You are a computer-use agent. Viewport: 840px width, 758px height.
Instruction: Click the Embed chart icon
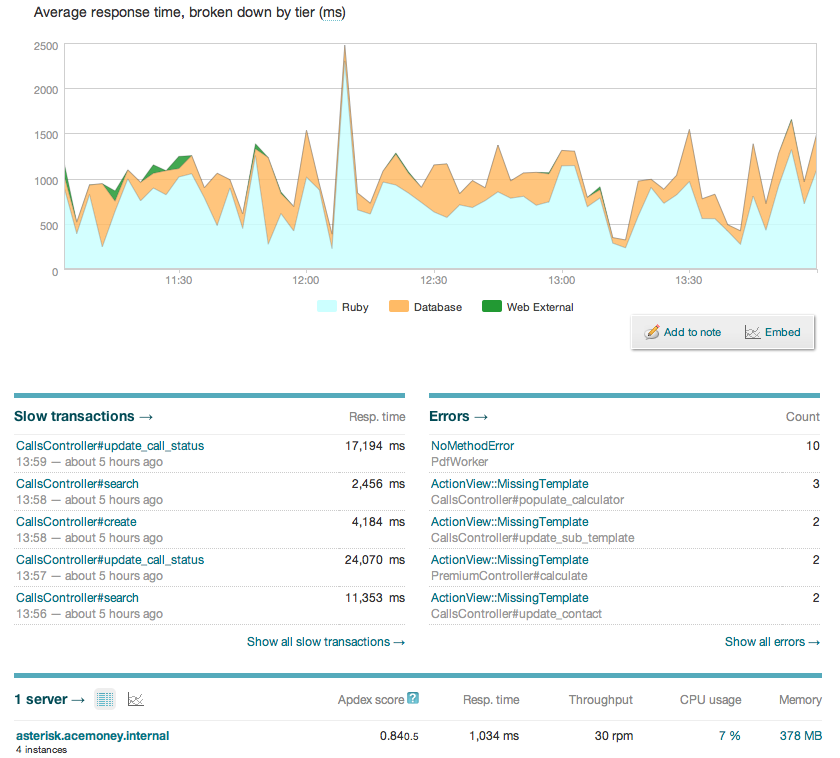point(753,332)
